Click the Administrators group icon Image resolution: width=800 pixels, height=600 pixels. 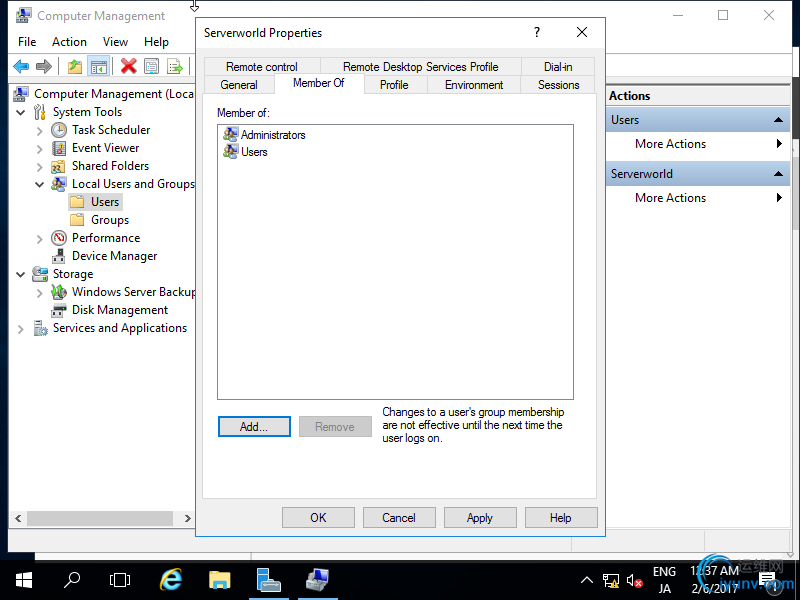(x=231, y=135)
